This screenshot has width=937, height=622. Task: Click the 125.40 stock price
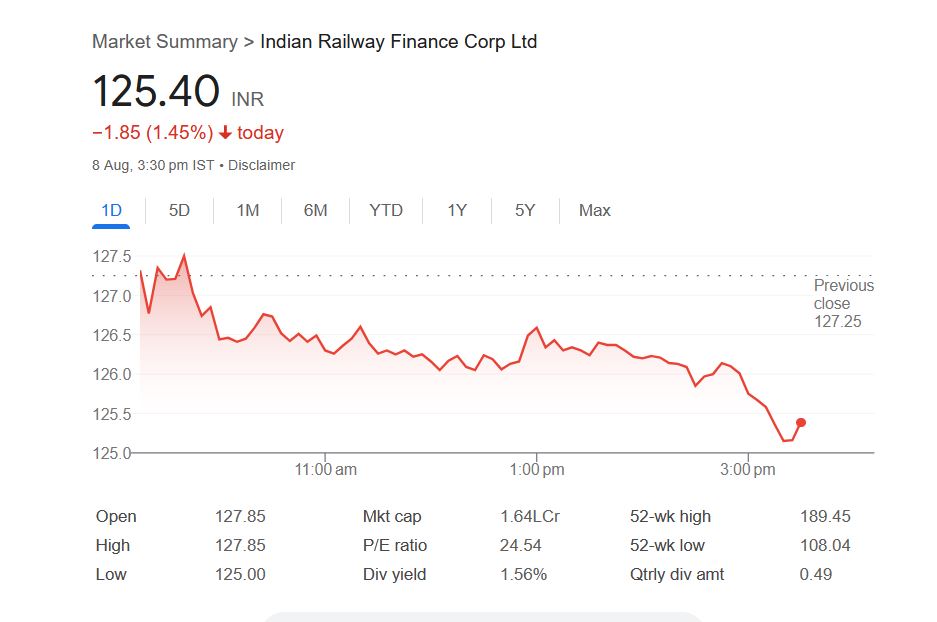[x=156, y=92]
